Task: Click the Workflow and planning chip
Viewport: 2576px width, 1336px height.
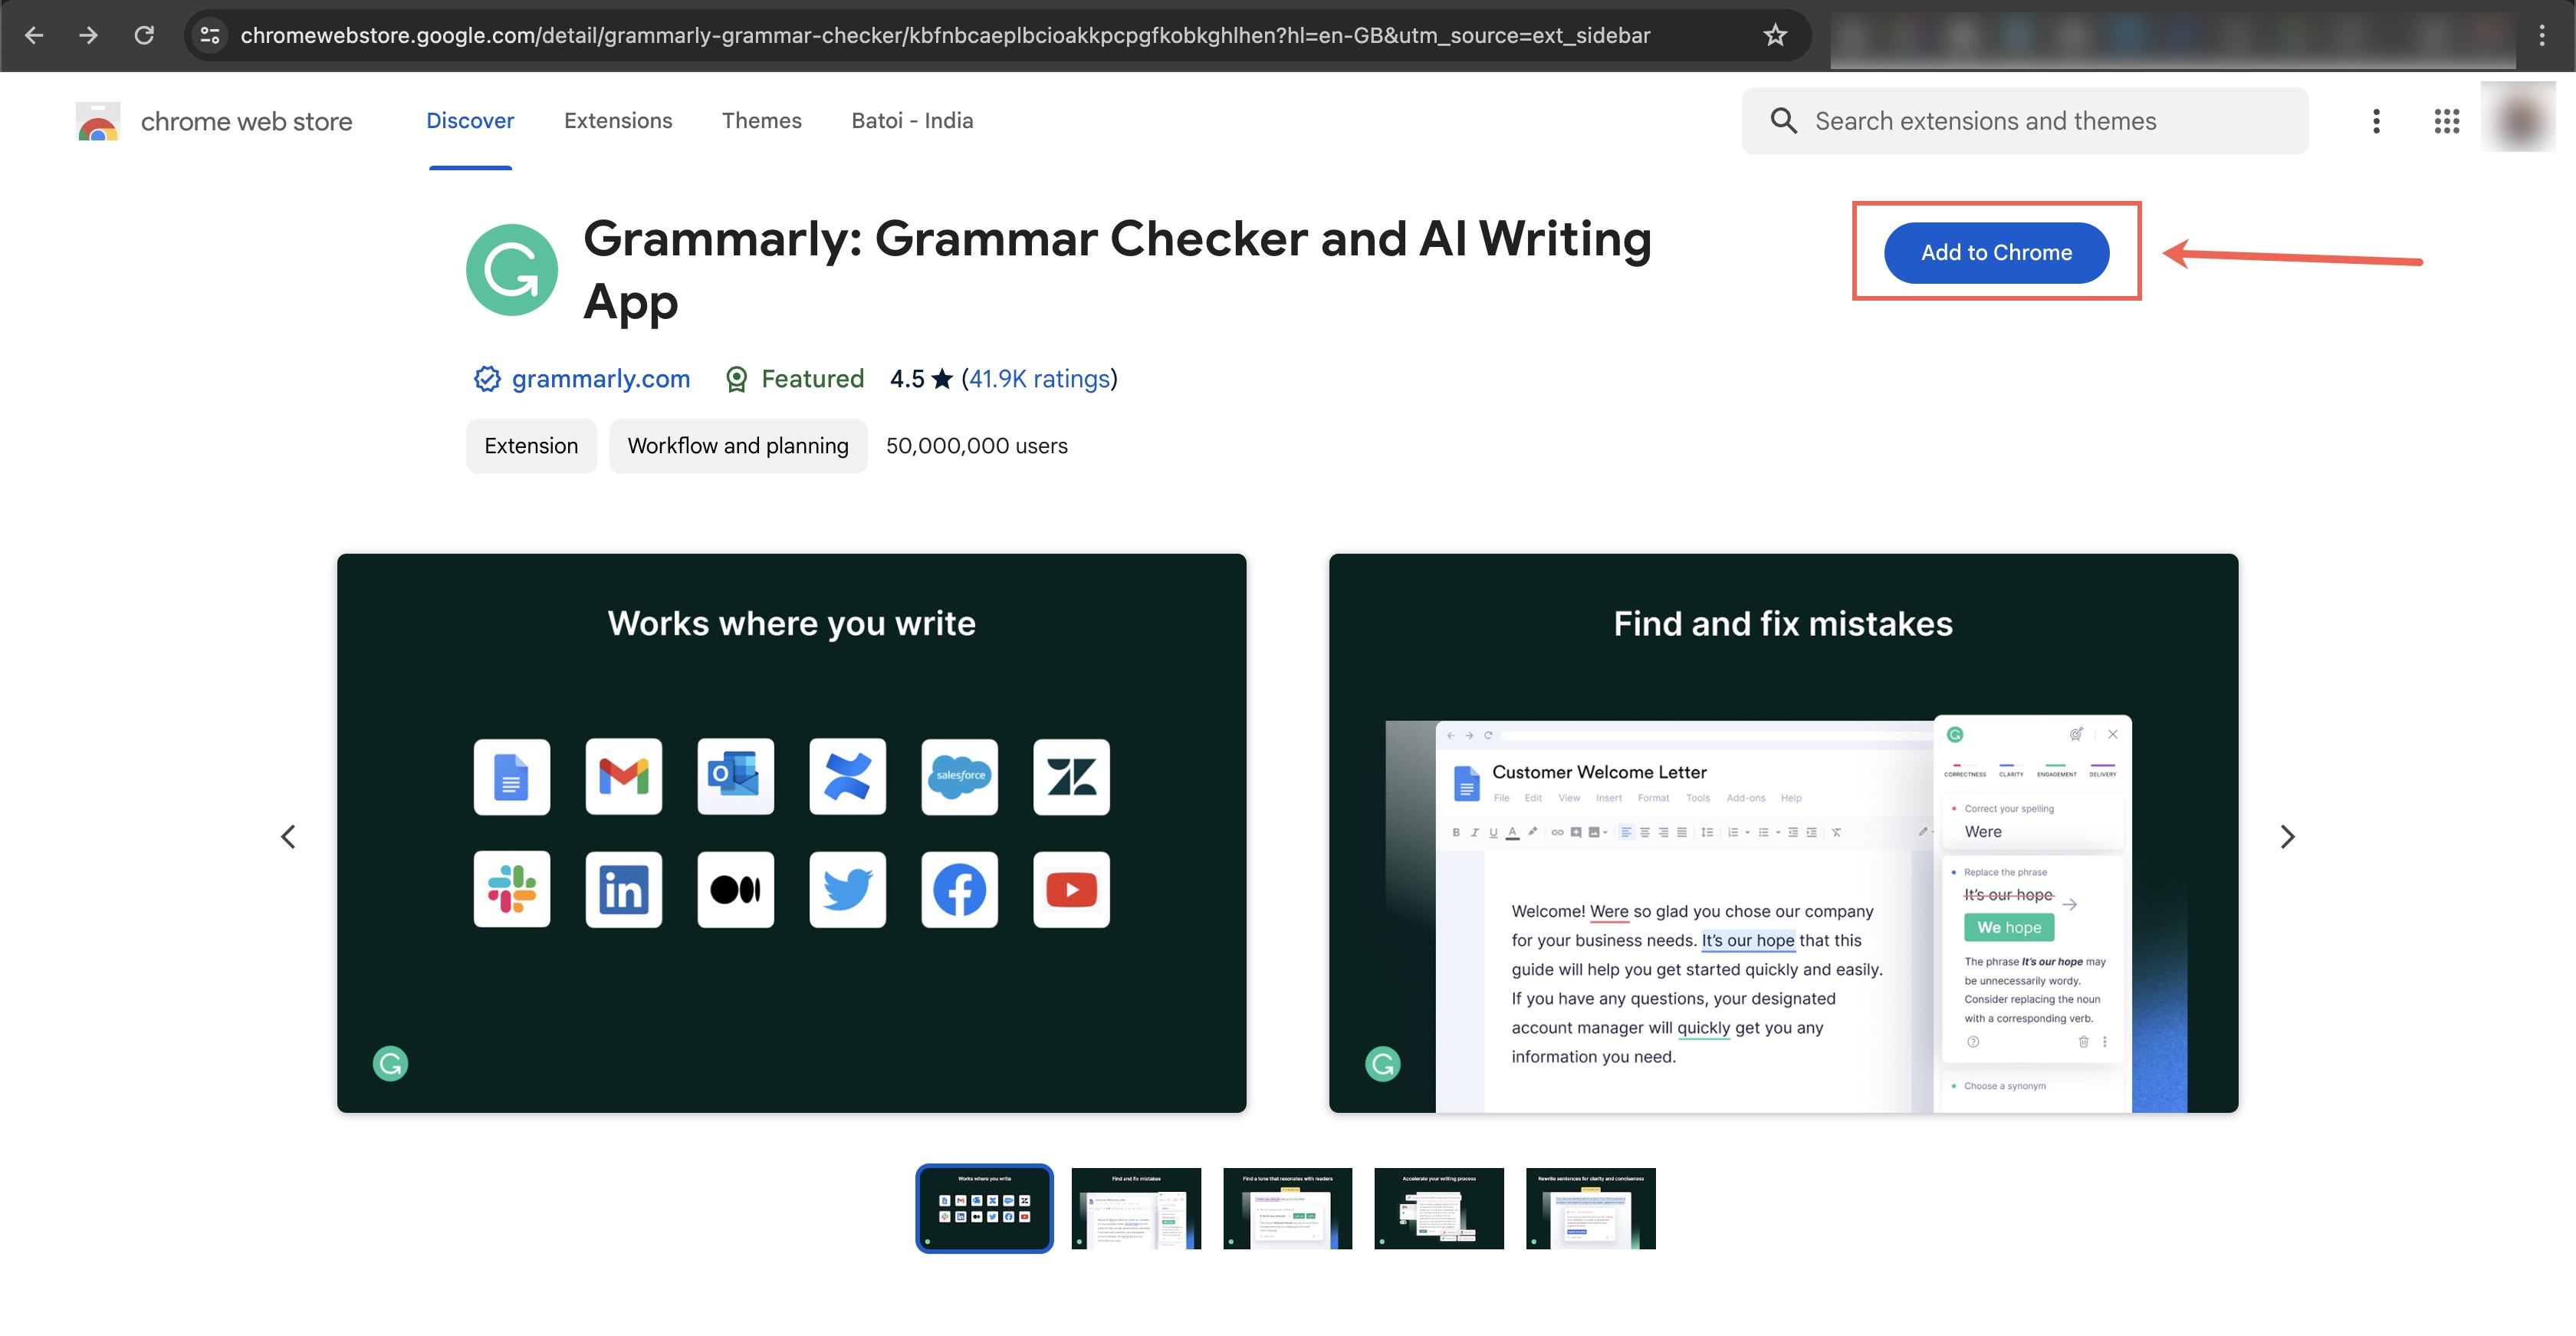Action: tap(738, 446)
